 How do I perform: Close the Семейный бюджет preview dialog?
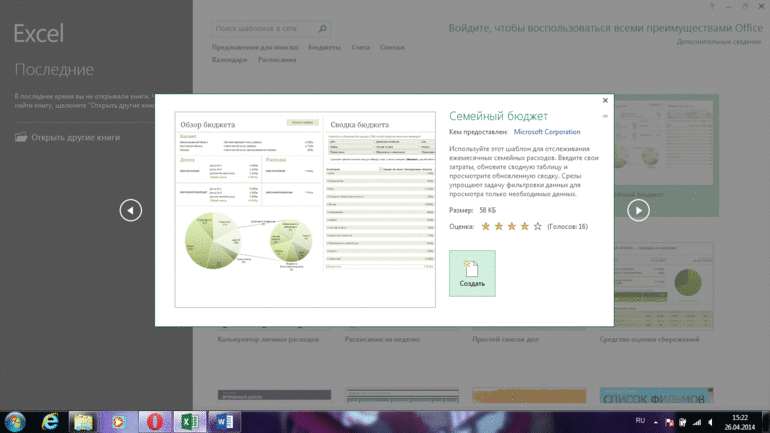click(x=605, y=101)
